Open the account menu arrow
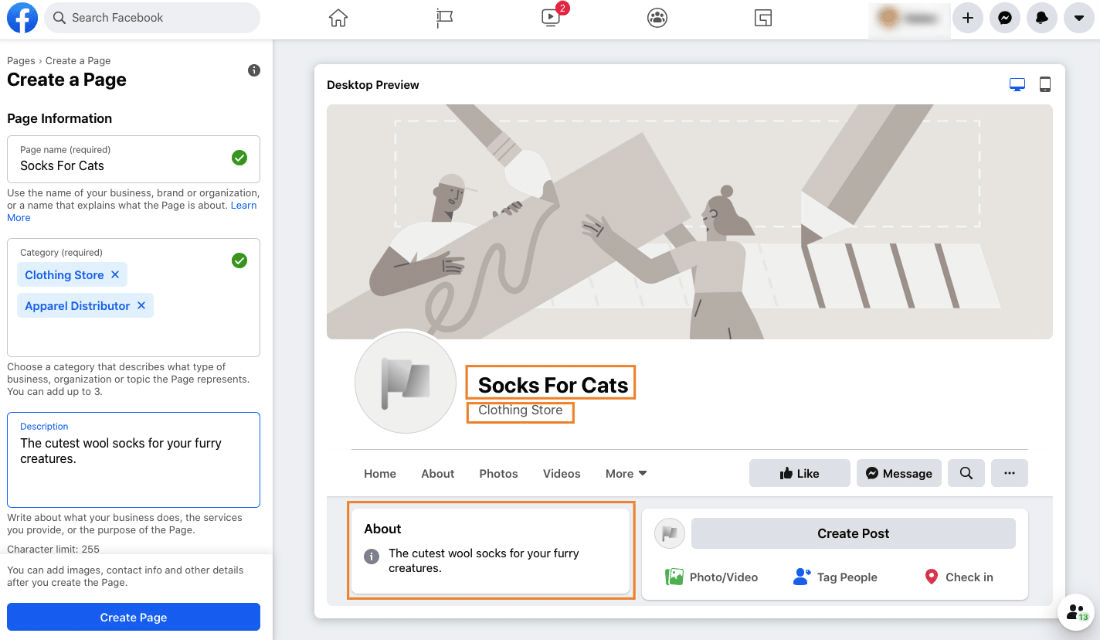 pos(1079,17)
